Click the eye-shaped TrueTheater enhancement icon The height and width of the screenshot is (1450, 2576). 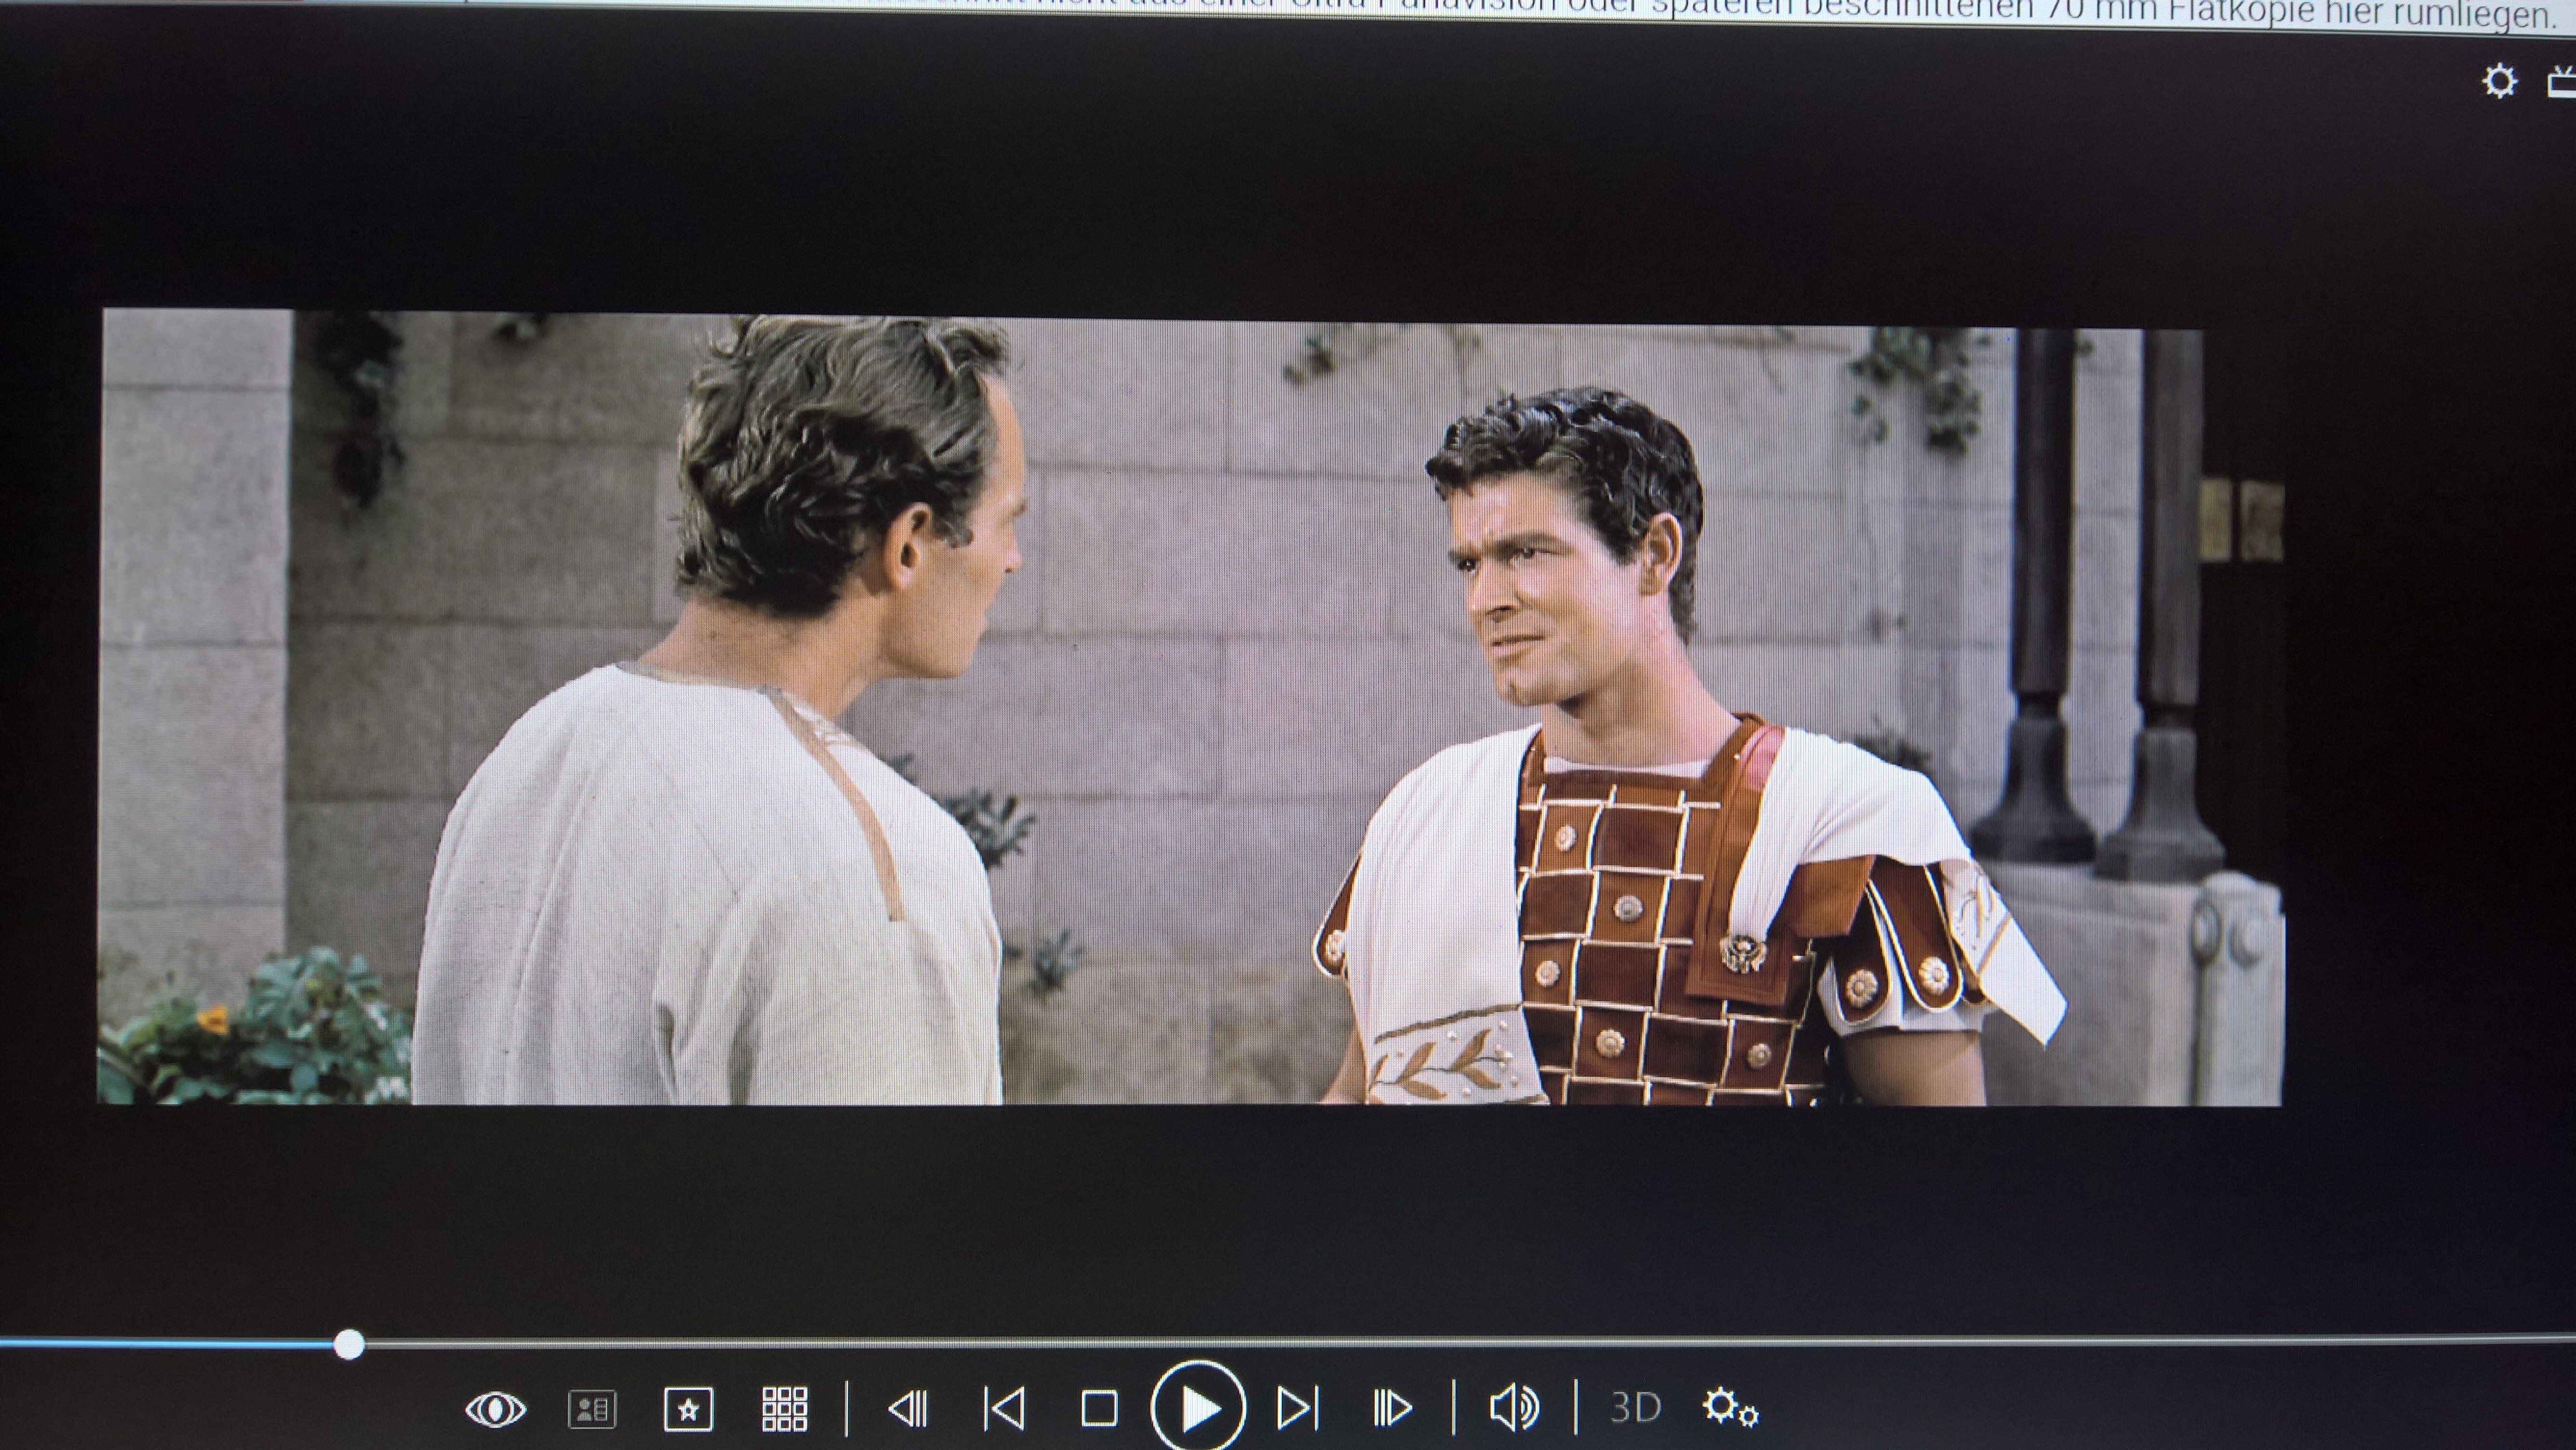(x=495, y=1410)
